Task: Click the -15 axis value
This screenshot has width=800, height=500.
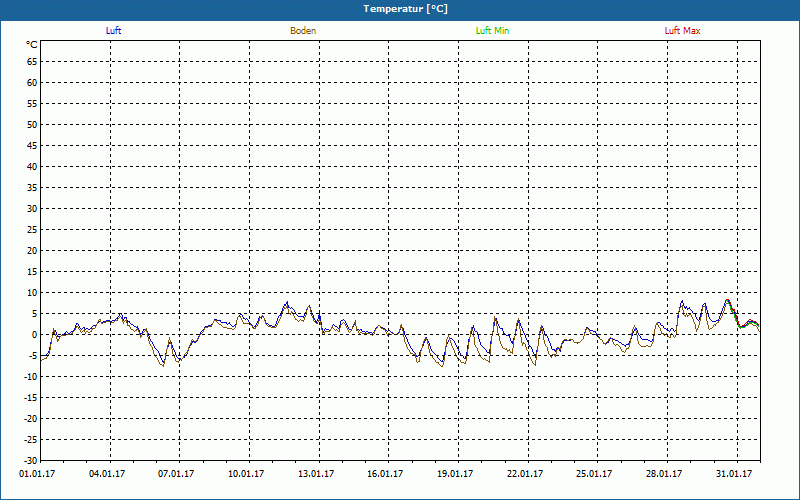Action: point(31,397)
